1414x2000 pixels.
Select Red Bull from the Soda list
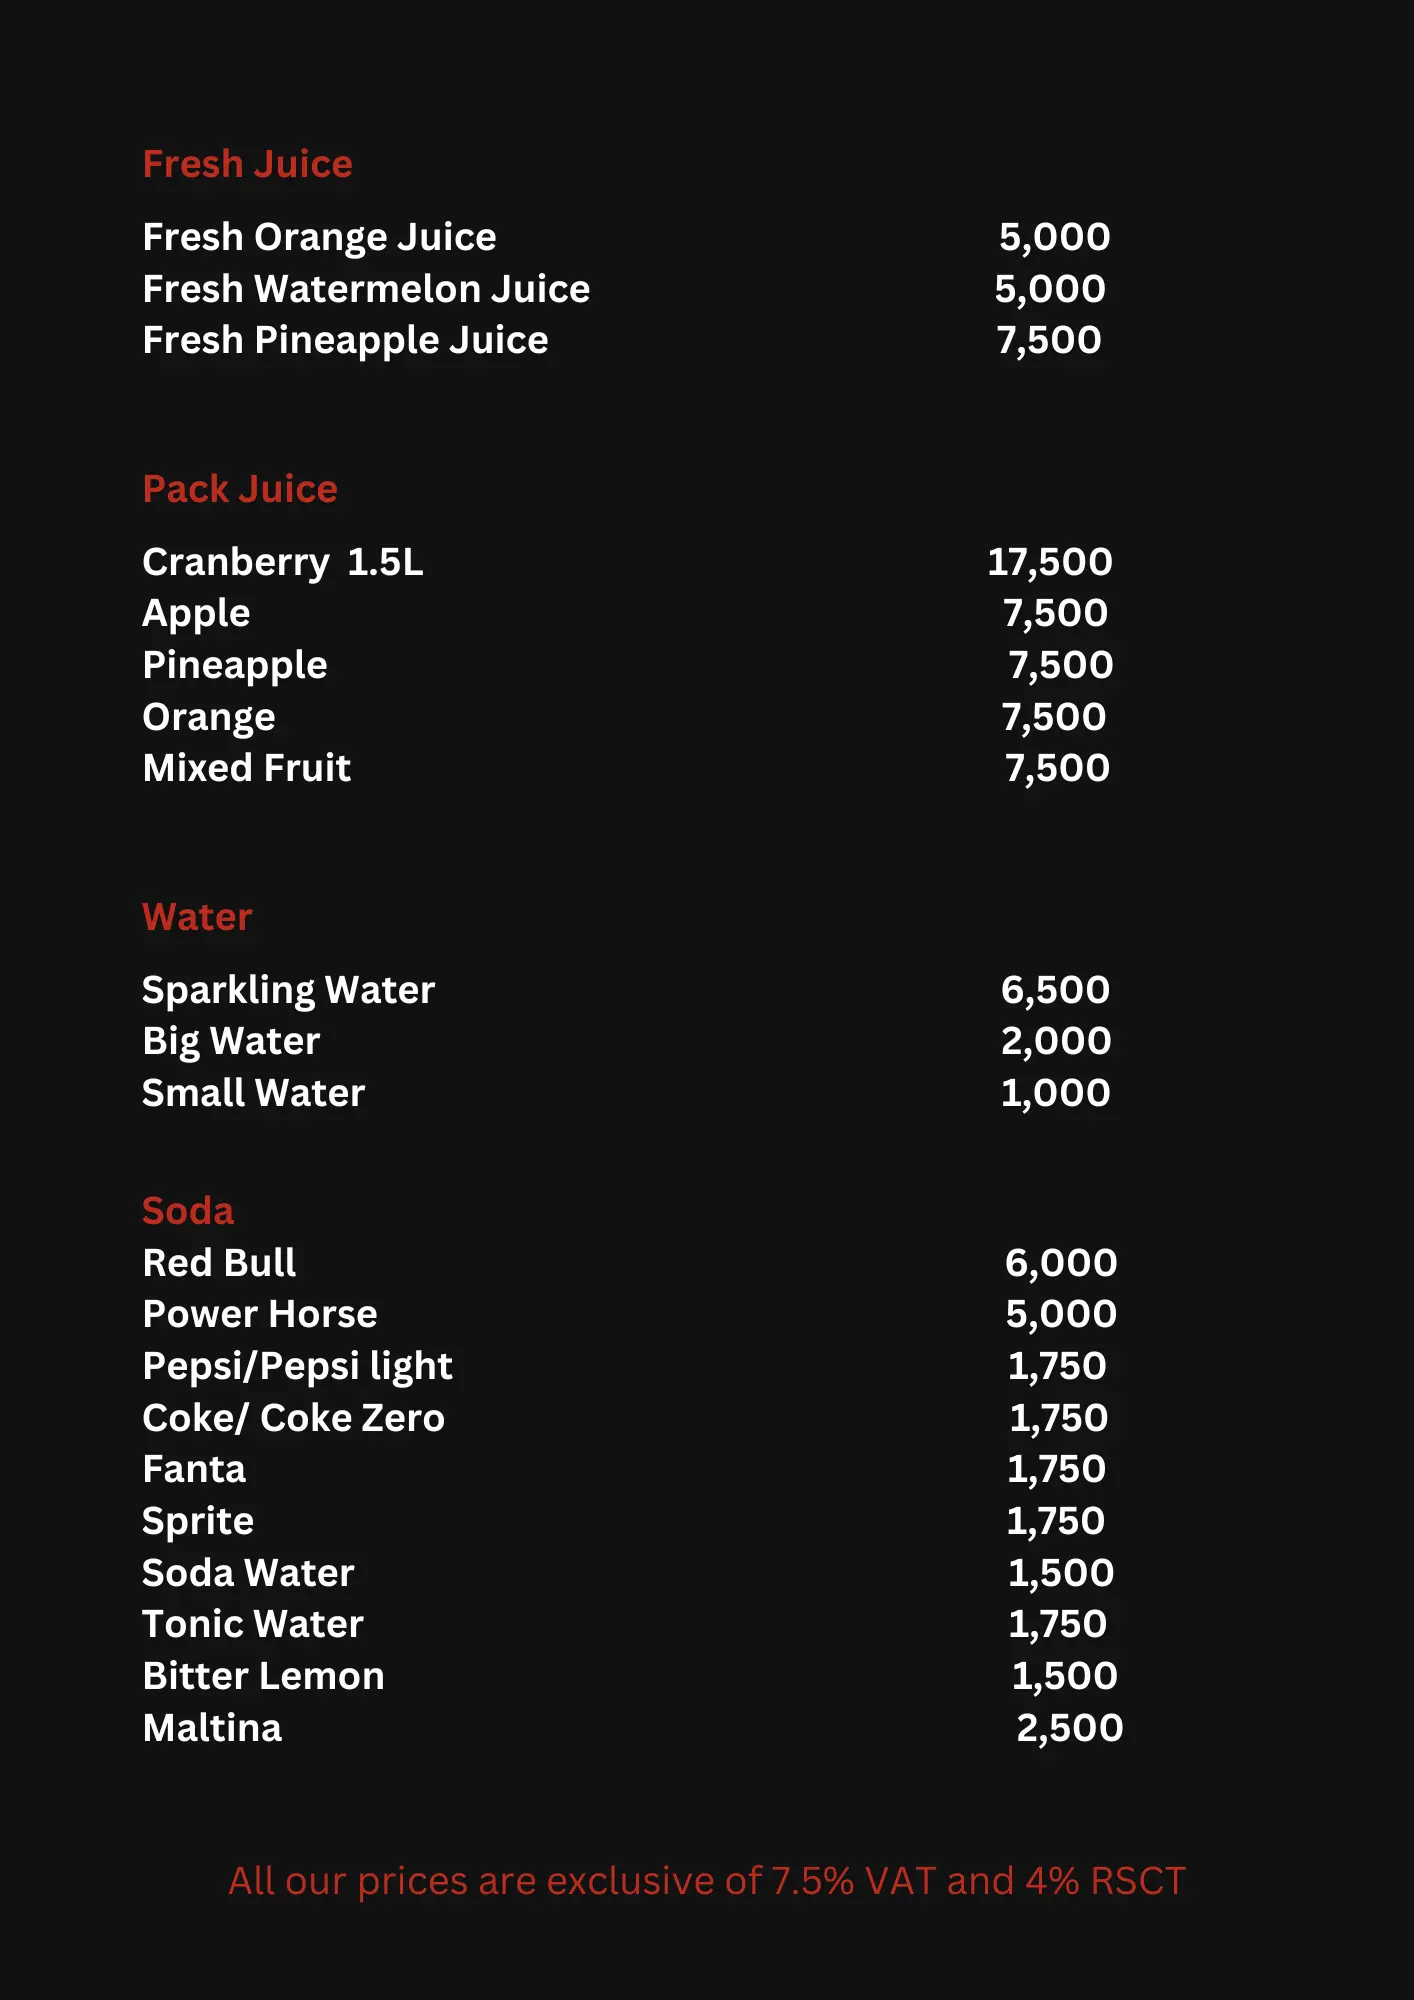coord(219,1263)
